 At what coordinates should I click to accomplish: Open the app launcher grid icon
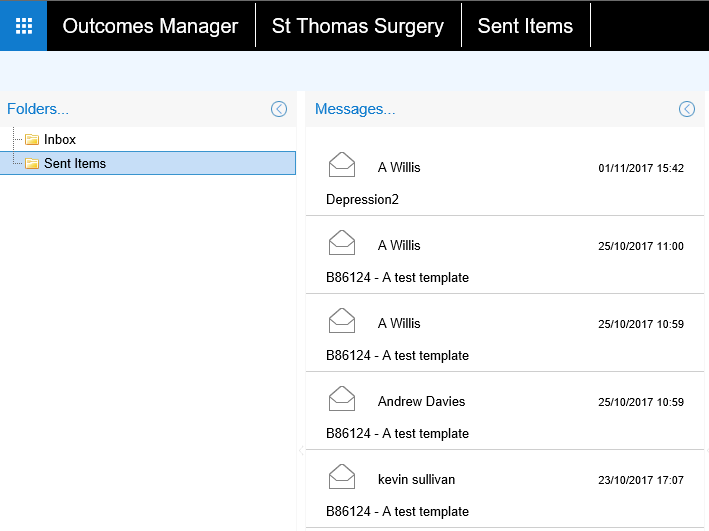coord(24,26)
